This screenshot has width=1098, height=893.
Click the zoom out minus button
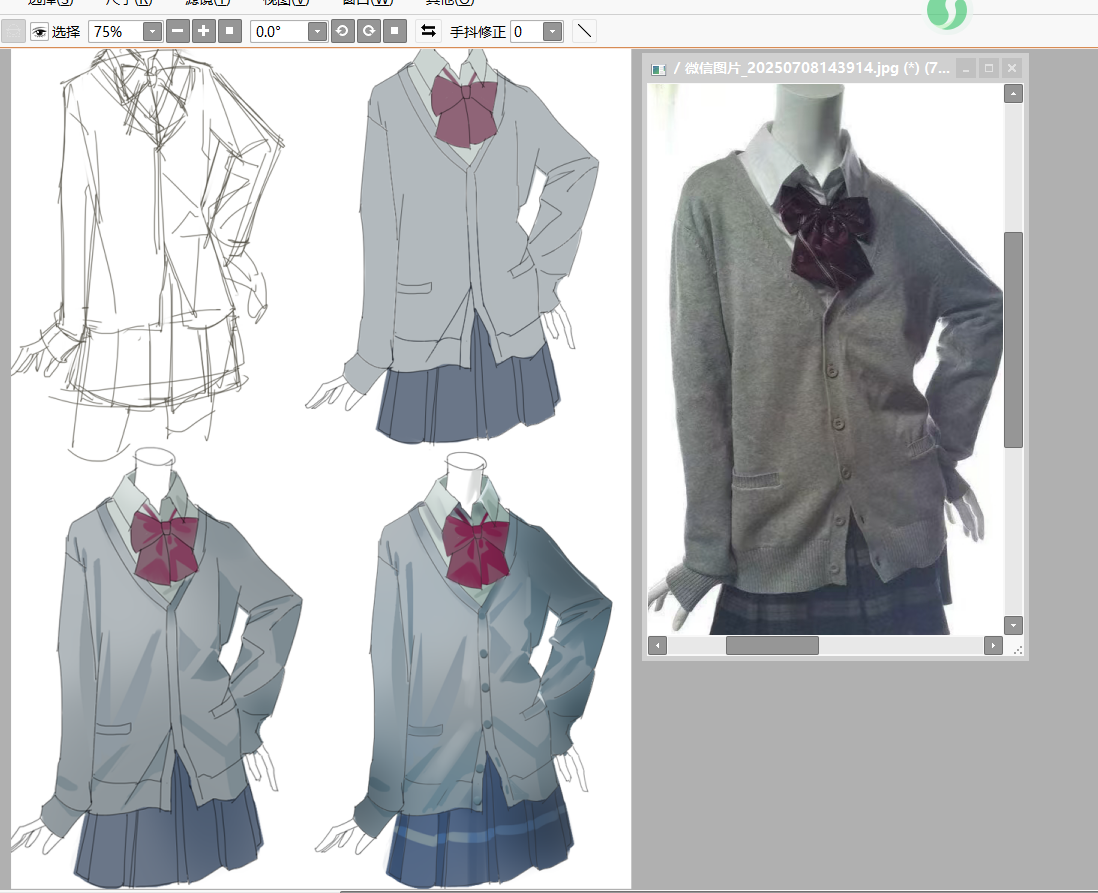coord(177,31)
